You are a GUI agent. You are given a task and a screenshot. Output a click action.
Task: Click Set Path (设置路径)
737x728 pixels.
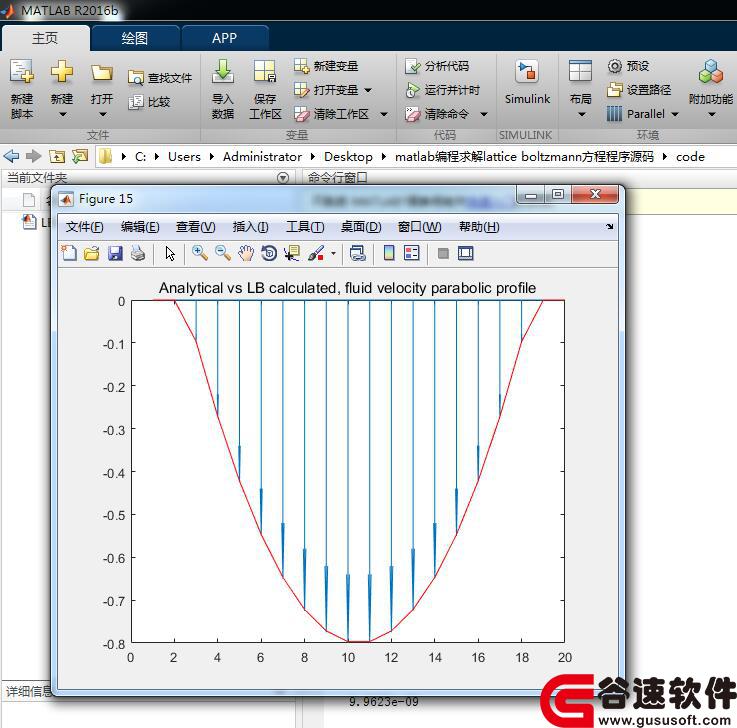point(639,89)
